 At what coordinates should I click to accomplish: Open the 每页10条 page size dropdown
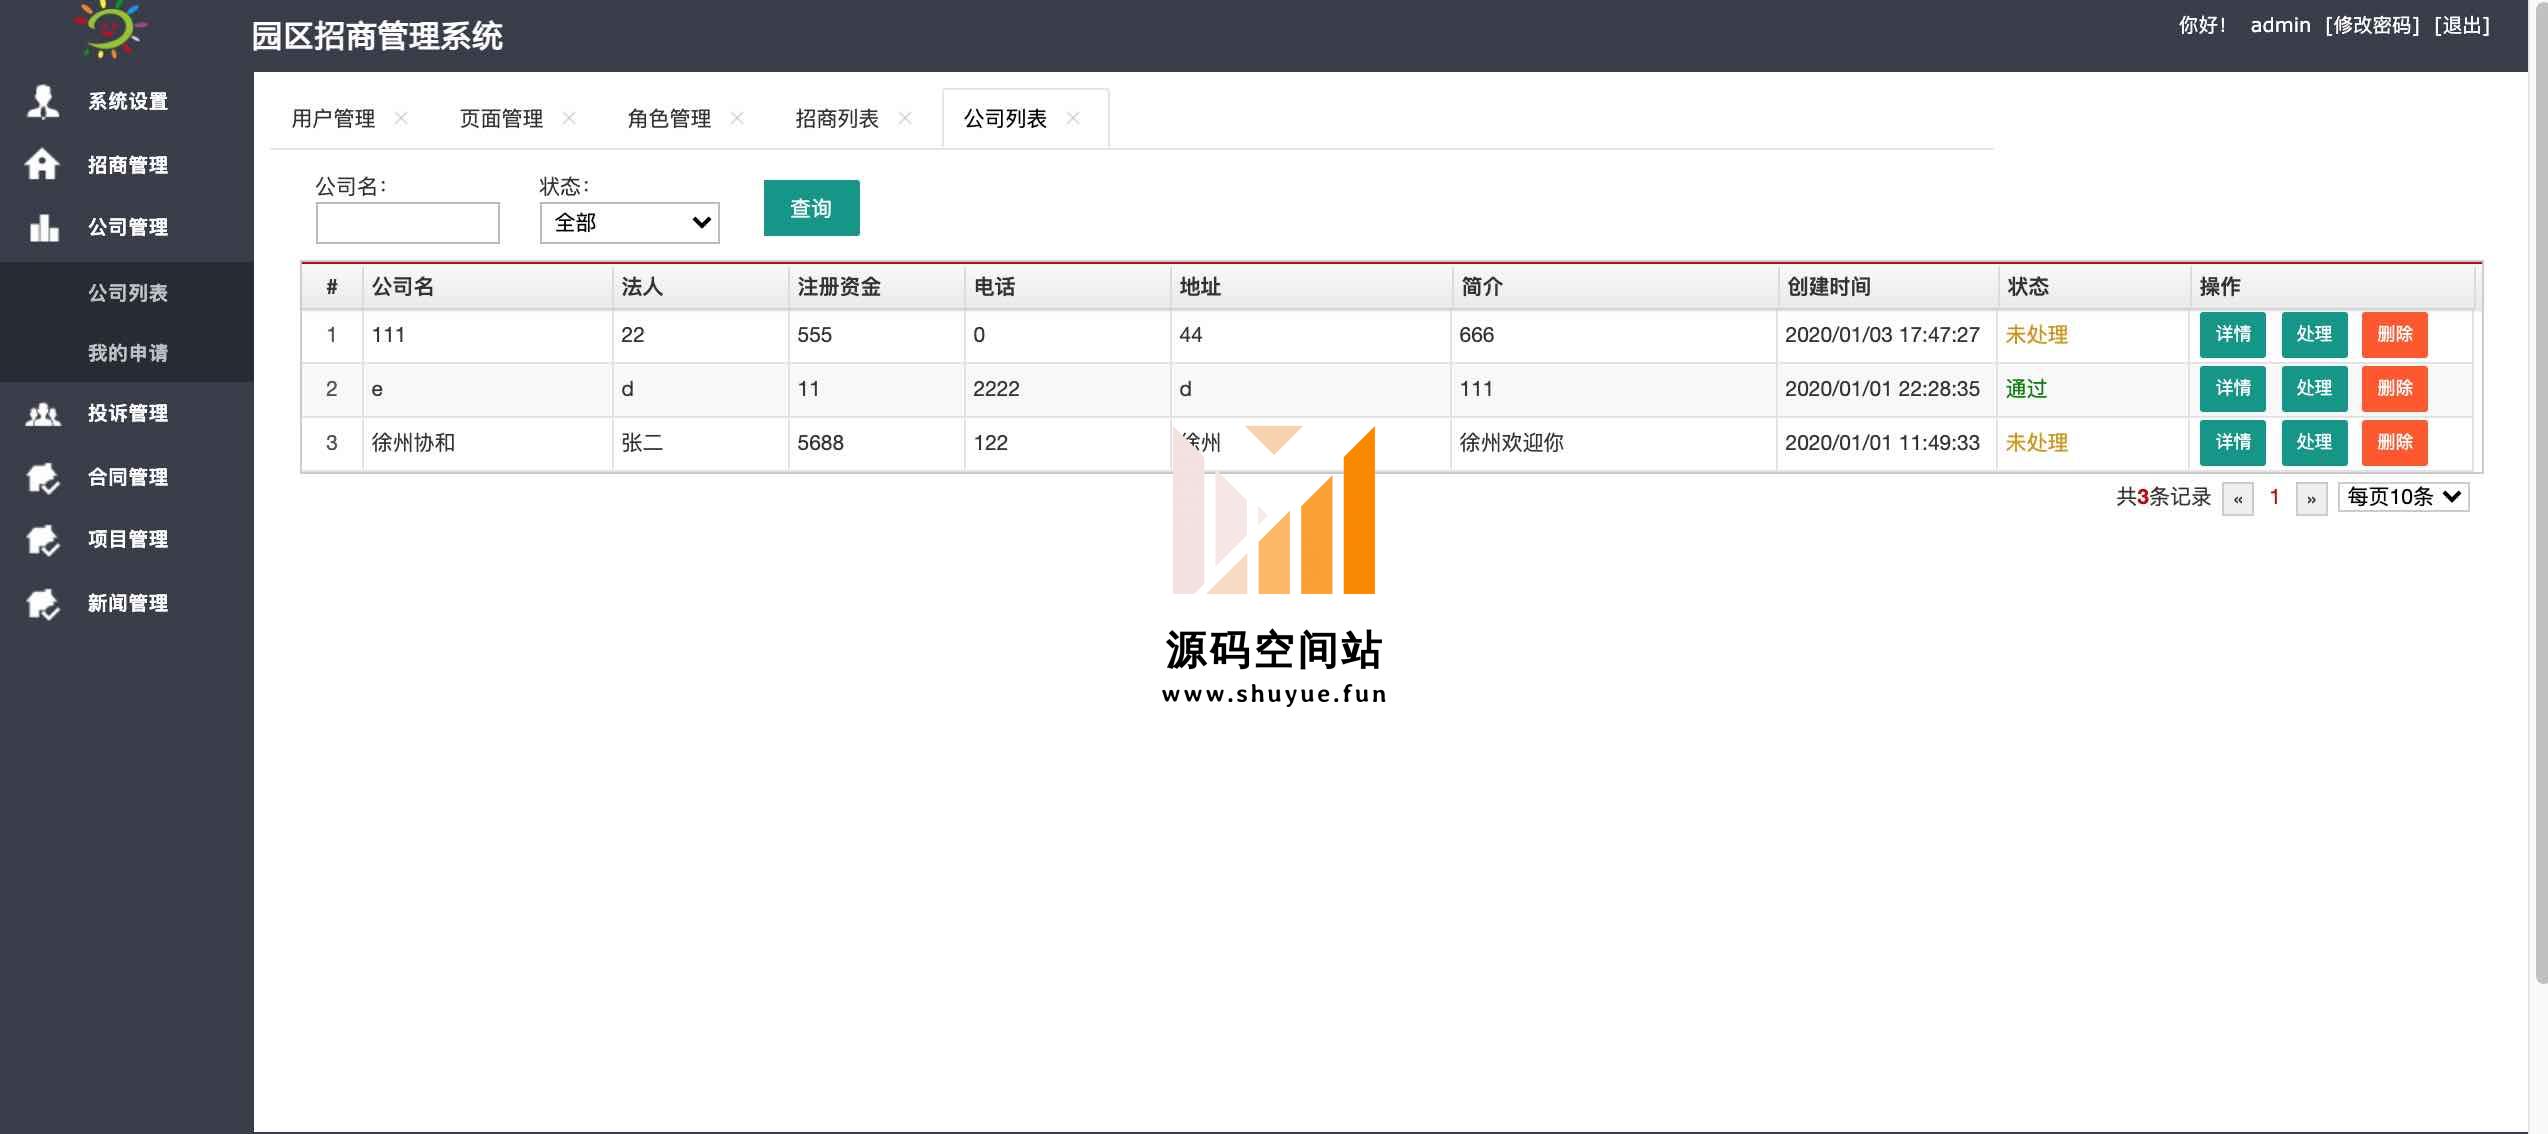[2404, 497]
